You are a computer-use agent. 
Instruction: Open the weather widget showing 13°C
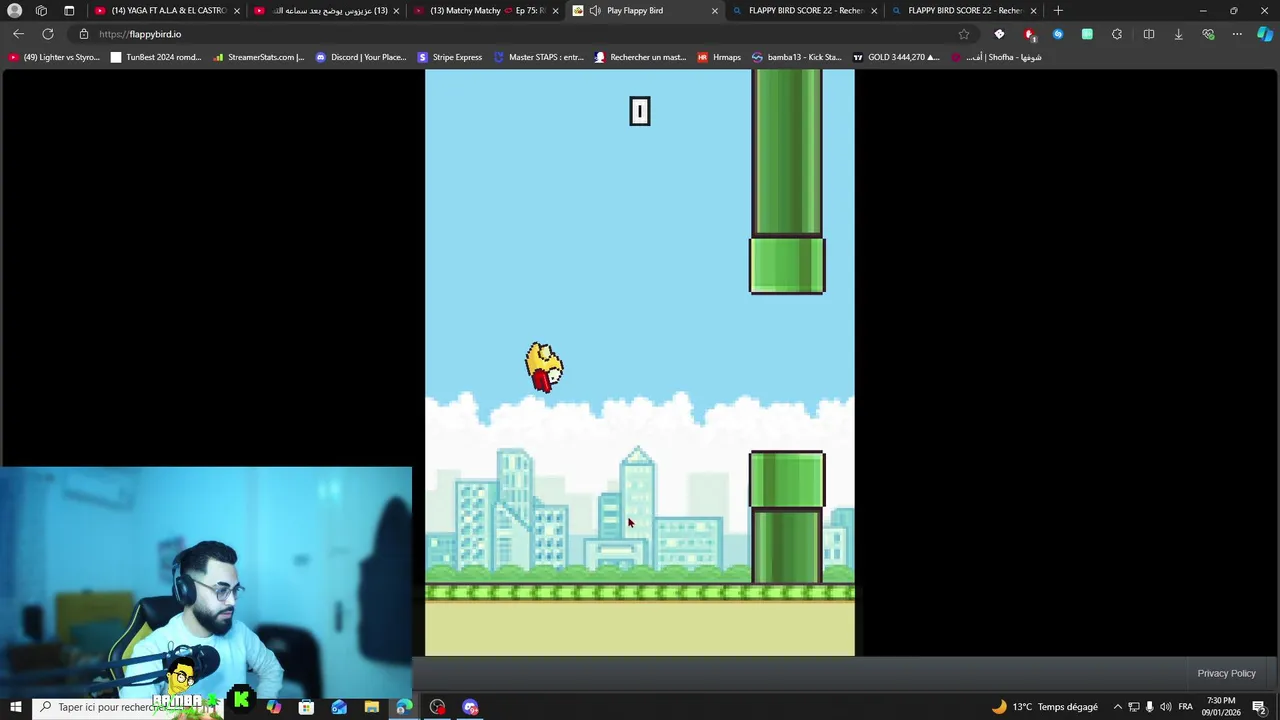click(1044, 707)
